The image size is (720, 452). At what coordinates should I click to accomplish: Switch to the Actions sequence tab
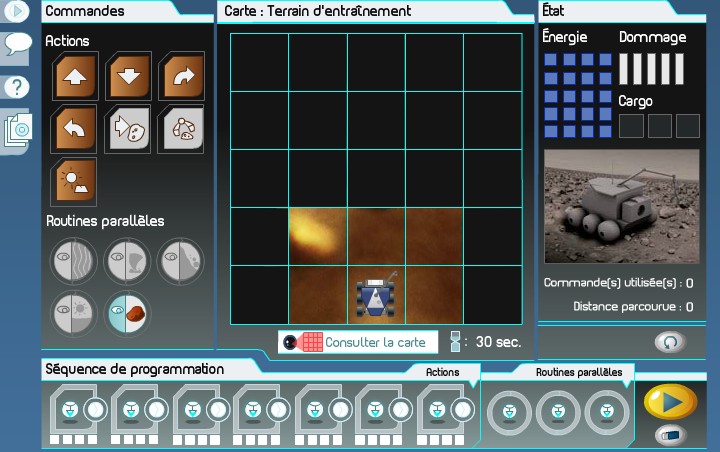pyautogui.click(x=442, y=372)
